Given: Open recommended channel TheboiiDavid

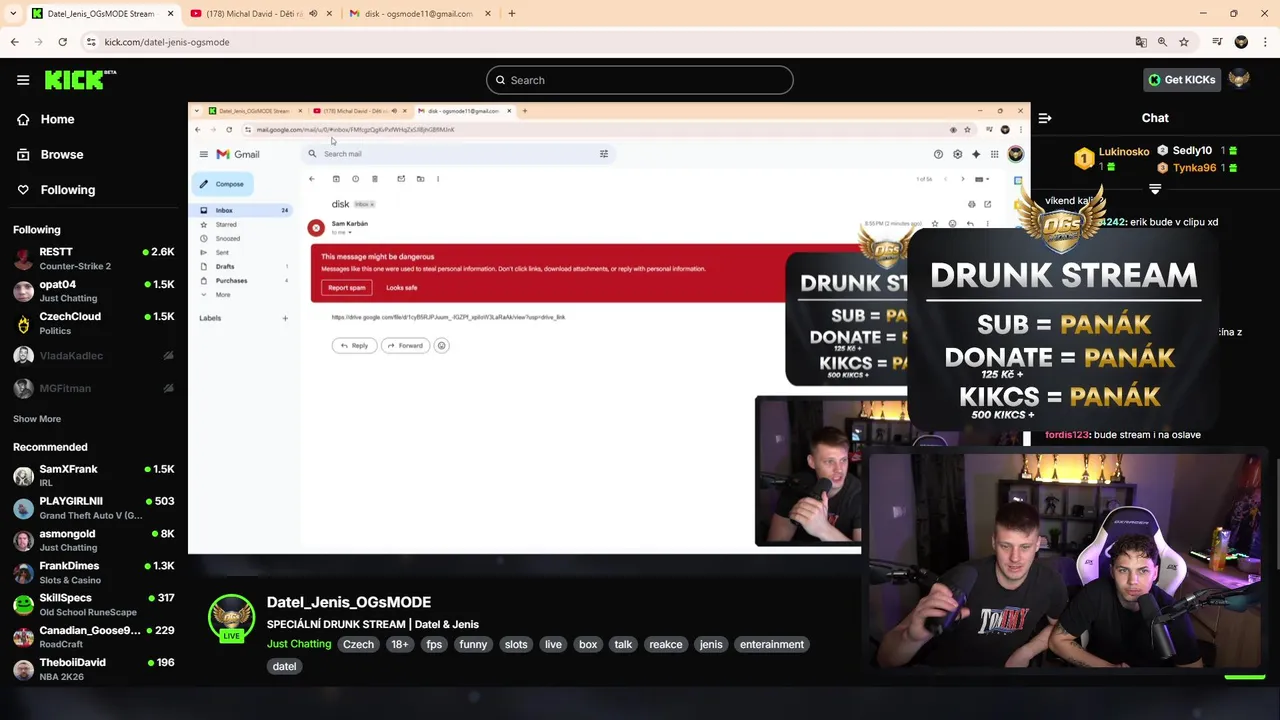Looking at the screenshot, I should pyautogui.click(x=94, y=669).
